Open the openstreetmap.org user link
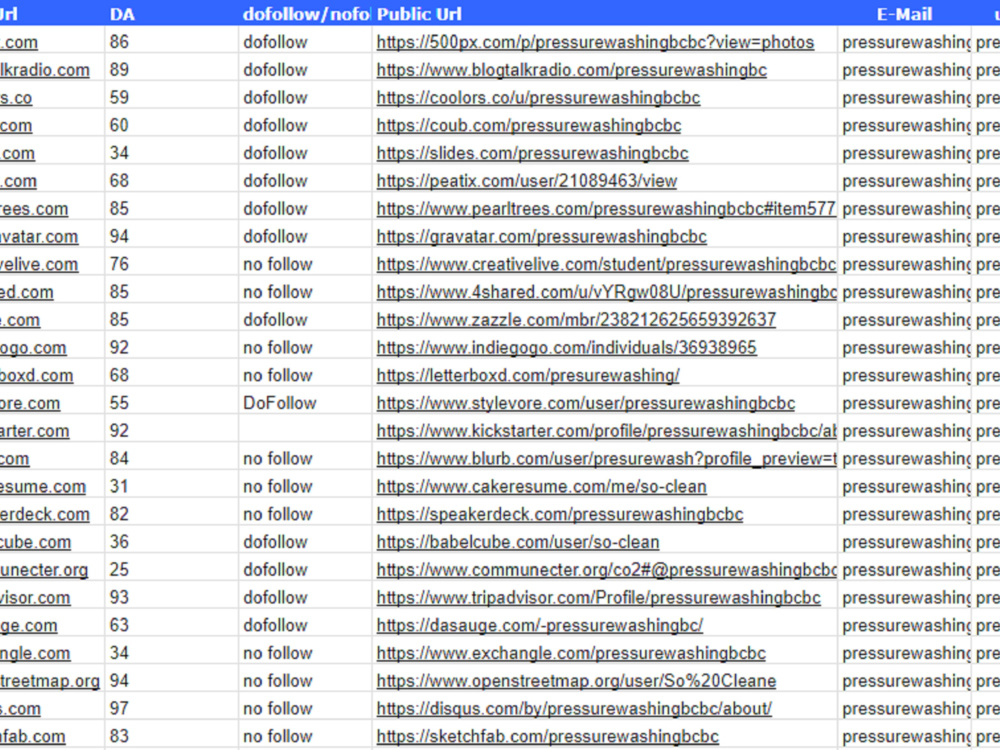1000x750 pixels. coord(576,681)
